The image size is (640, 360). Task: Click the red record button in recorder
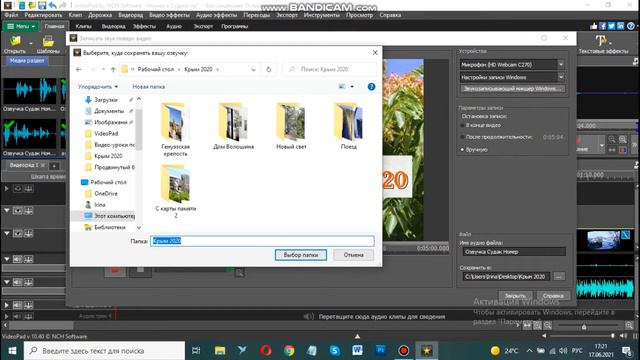tap(115, 271)
